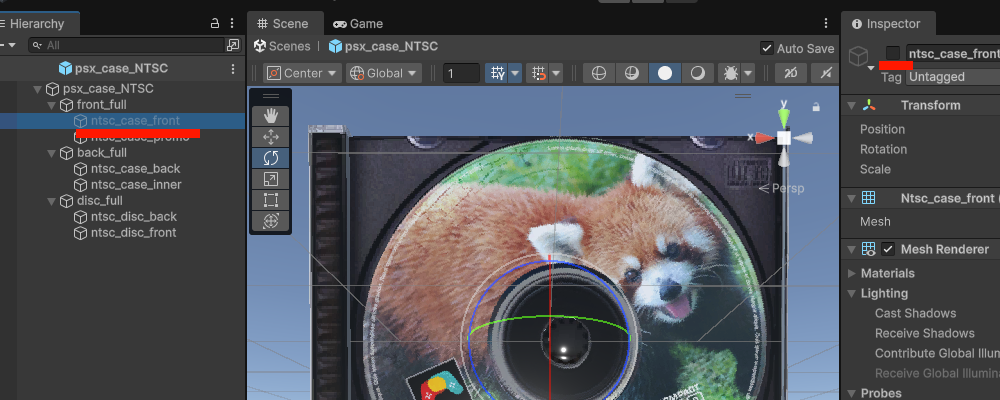Select the Move tool

click(271, 137)
